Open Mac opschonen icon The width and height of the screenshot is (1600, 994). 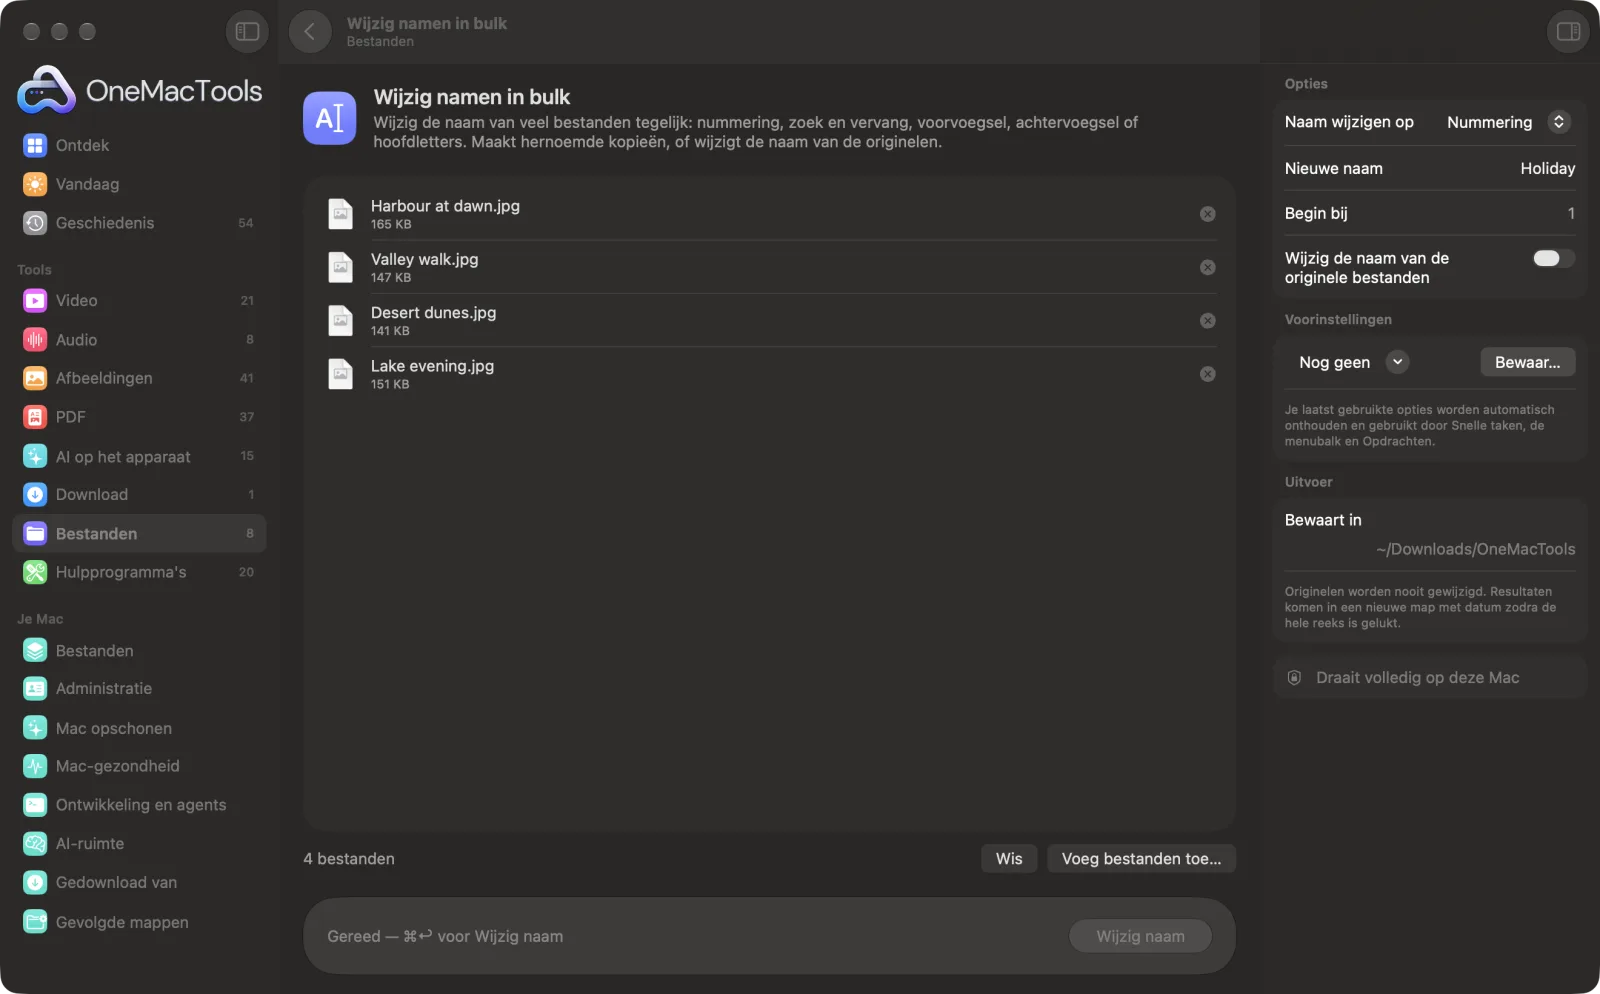click(35, 728)
